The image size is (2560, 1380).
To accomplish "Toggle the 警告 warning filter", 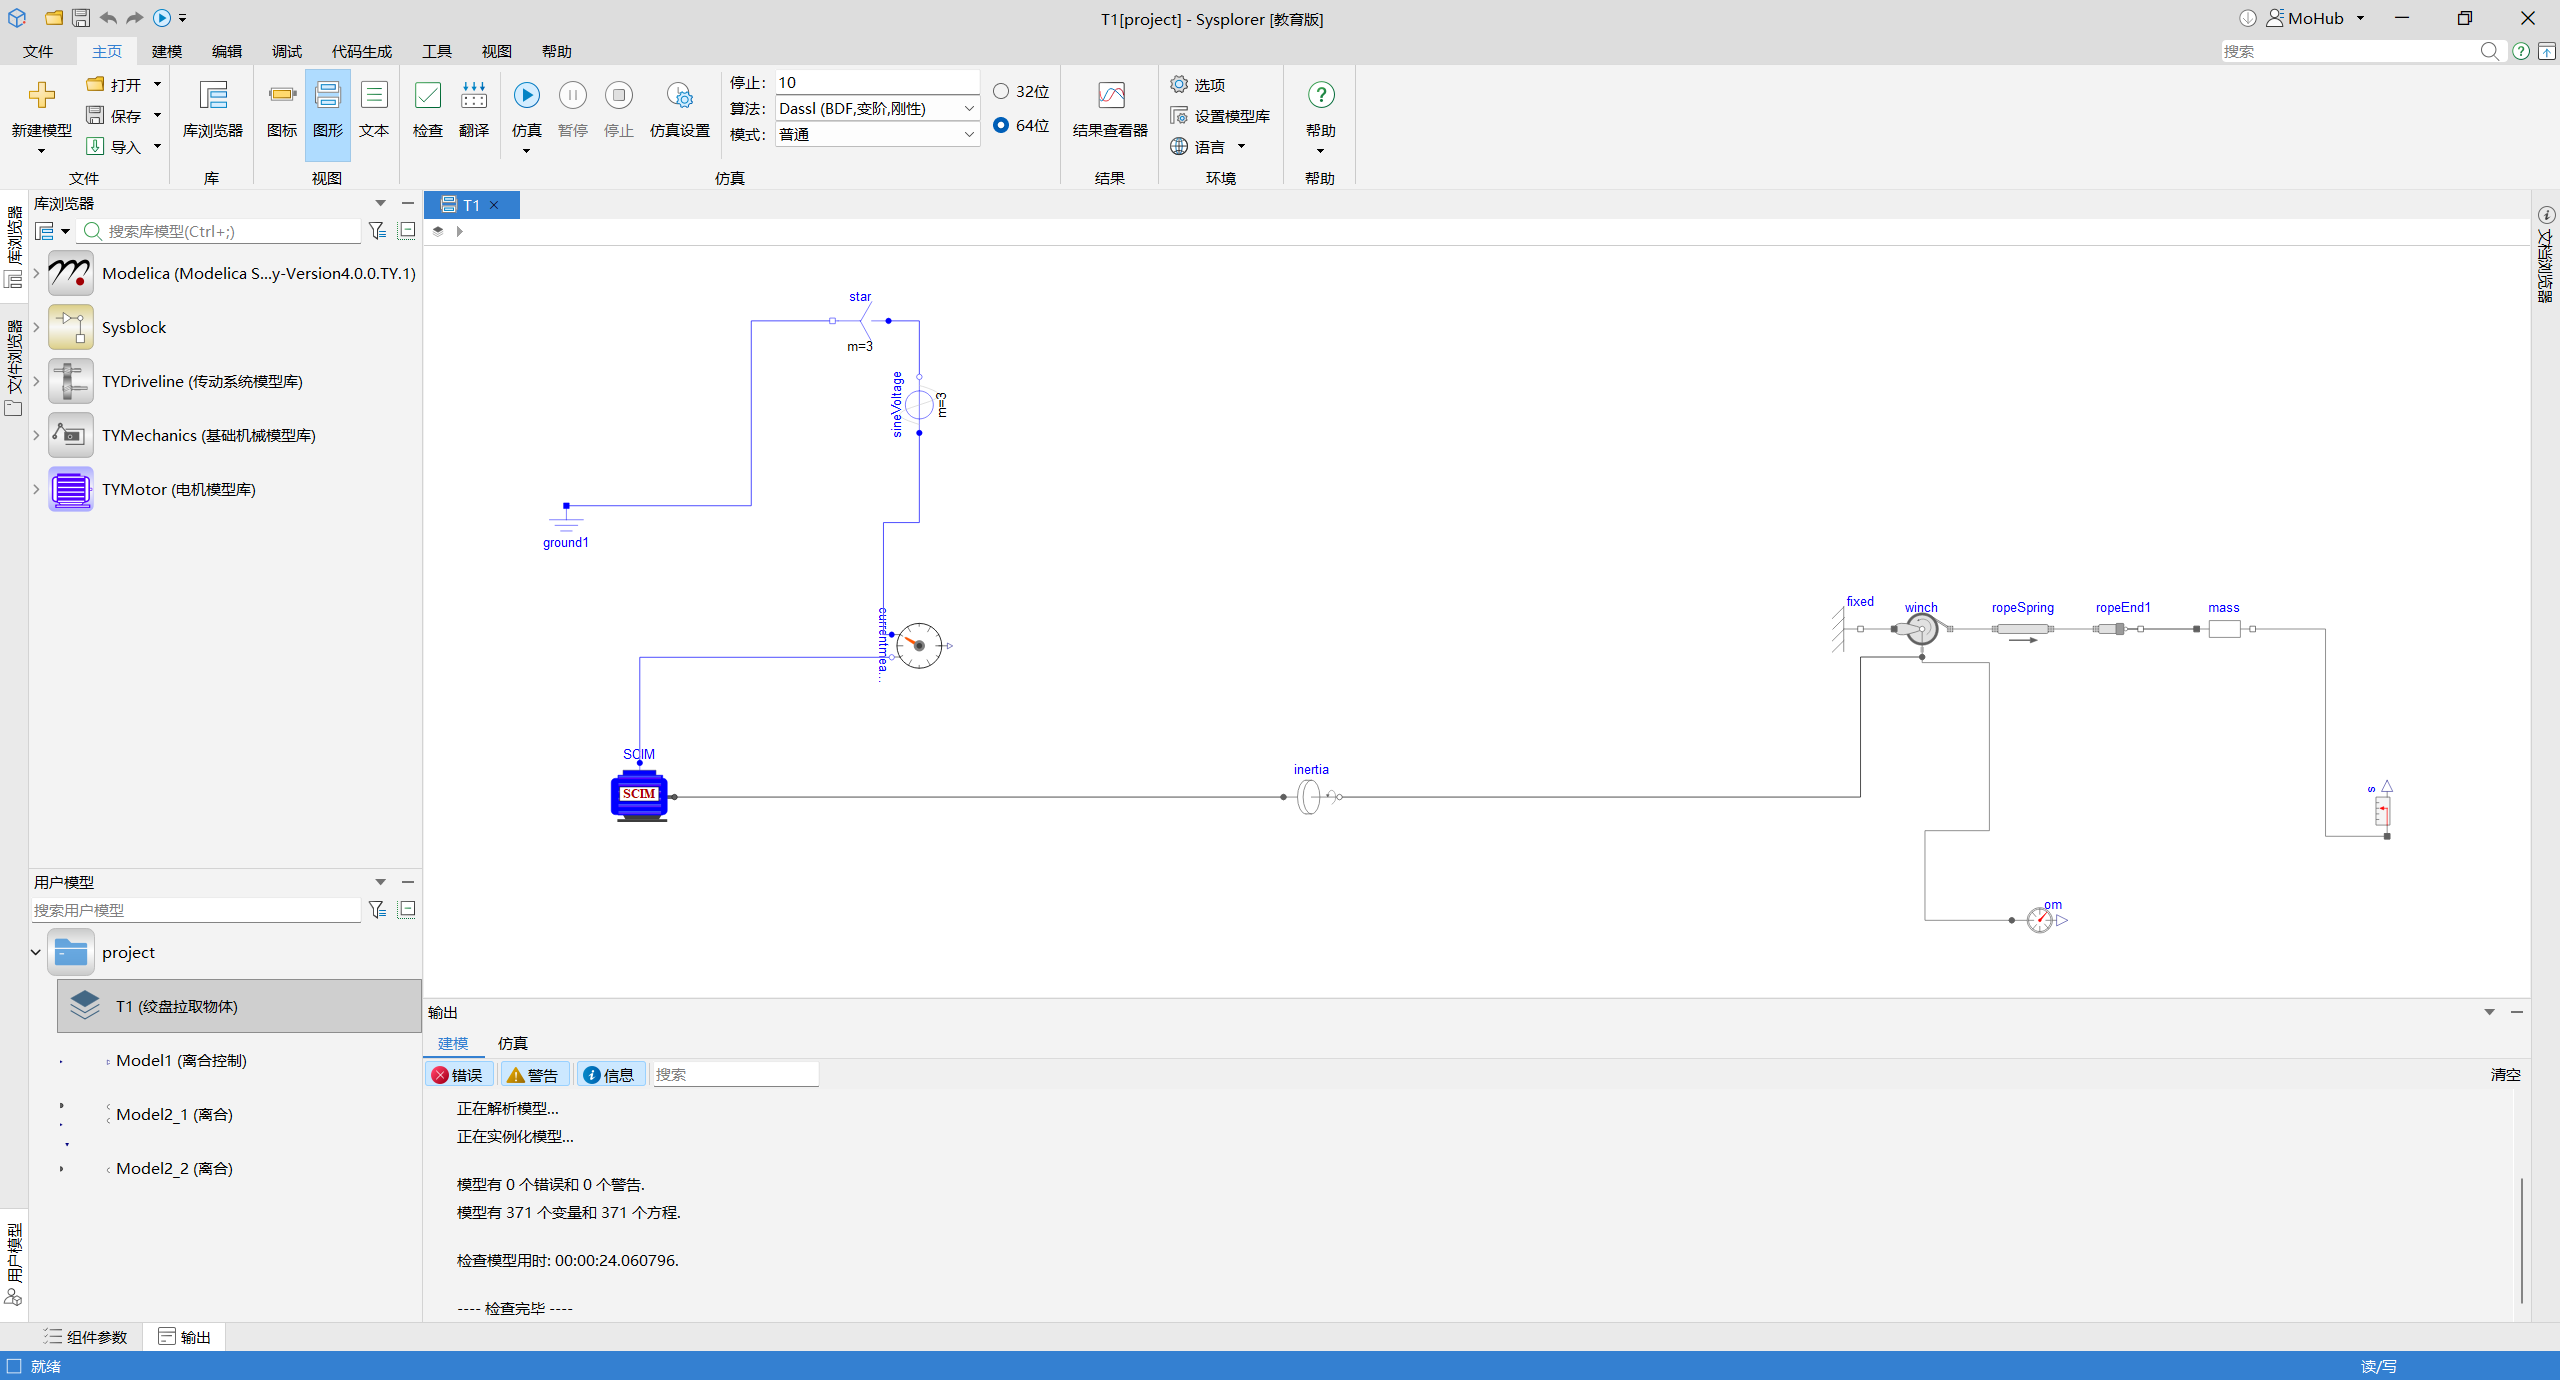I will [x=533, y=1075].
